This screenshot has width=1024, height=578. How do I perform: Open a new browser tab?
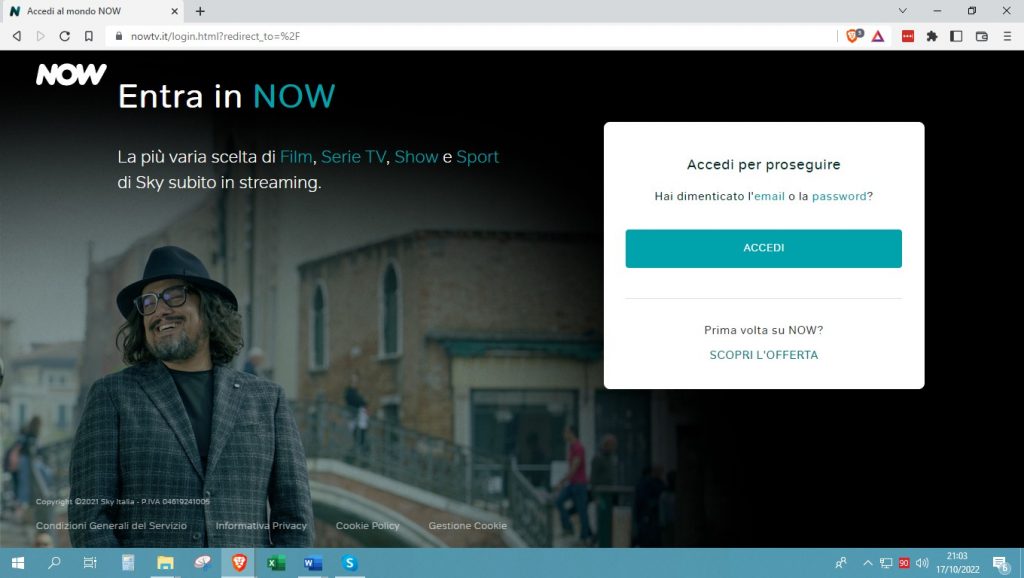point(200,11)
